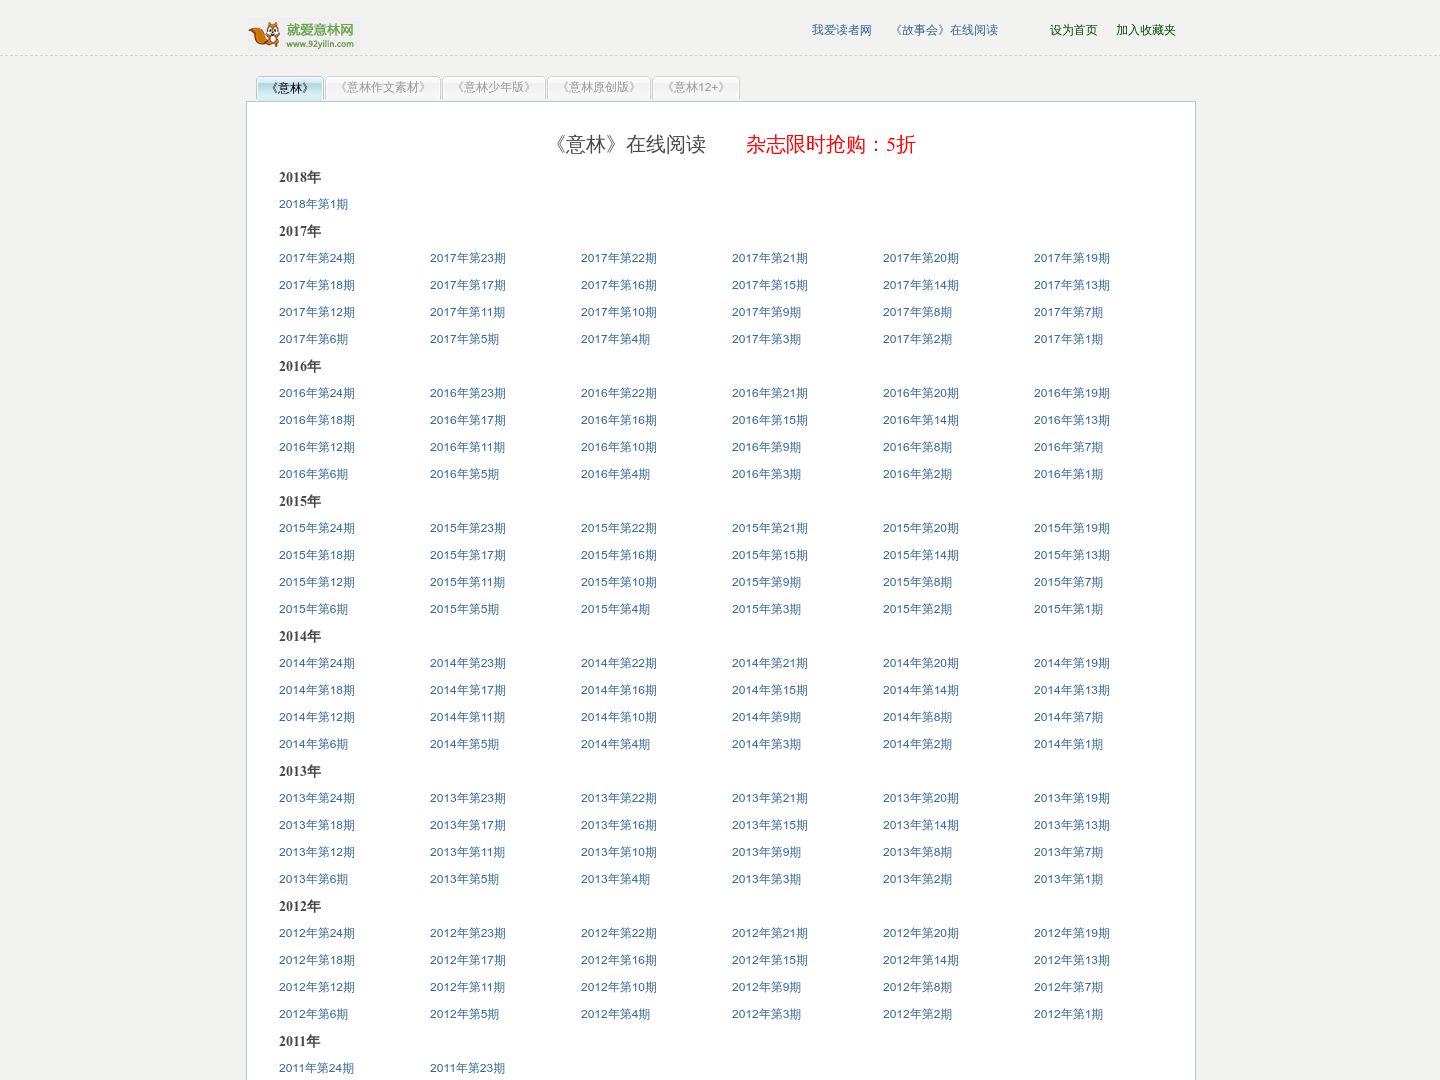Open issue 2015年第10期

[618, 582]
